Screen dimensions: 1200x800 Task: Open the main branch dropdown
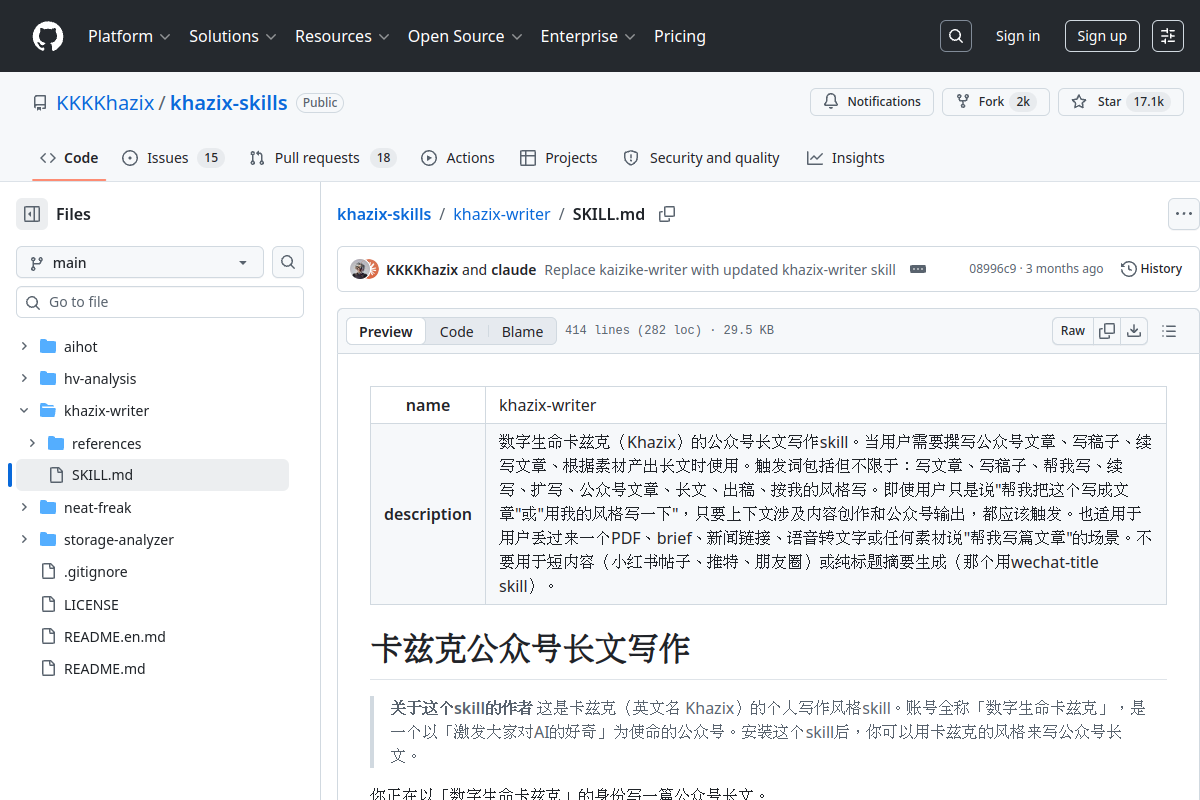(x=140, y=262)
